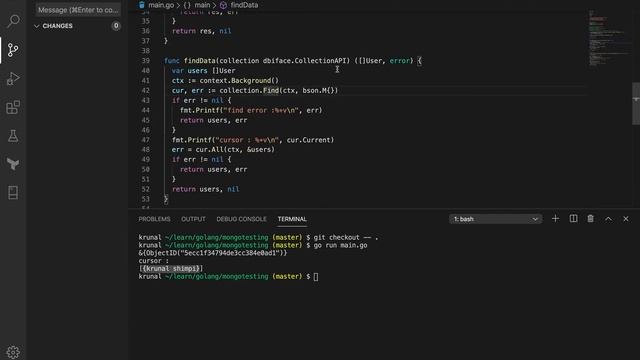Click line number 39 in gutter
640x360 pixels.
point(146,61)
